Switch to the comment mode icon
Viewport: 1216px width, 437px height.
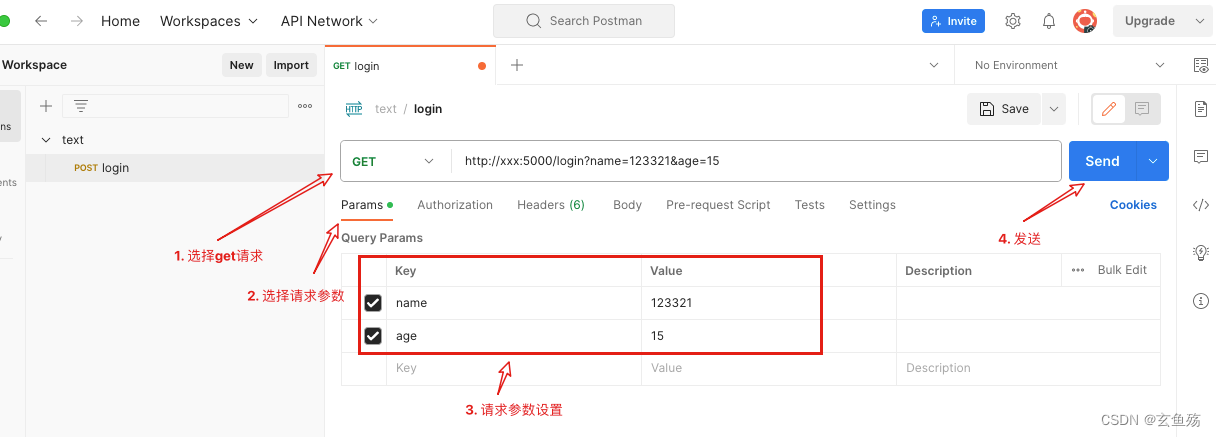coord(1142,109)
